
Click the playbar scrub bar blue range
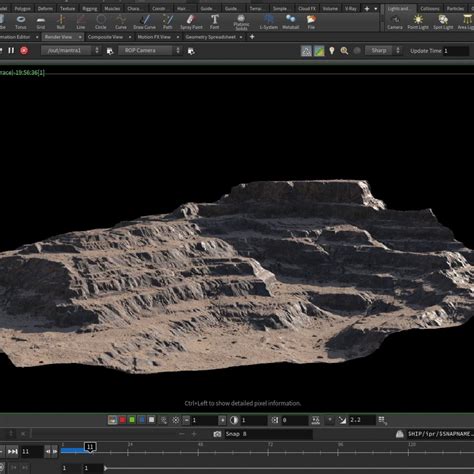tap(73, 451)
